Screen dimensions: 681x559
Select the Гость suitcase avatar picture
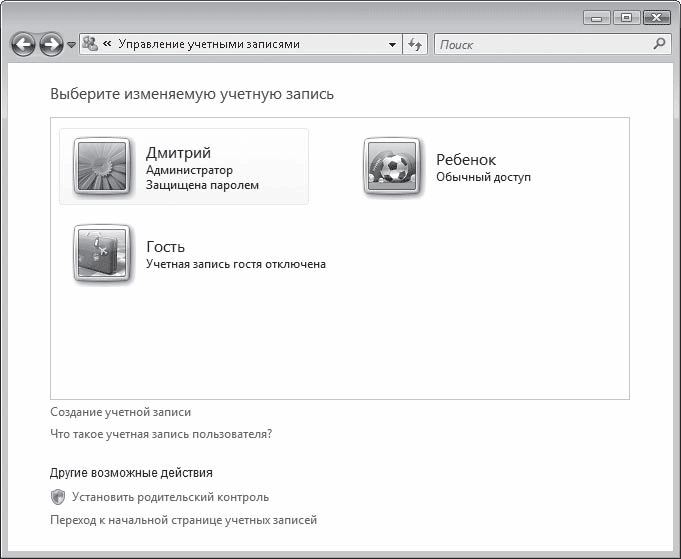[x=102, y=254]
